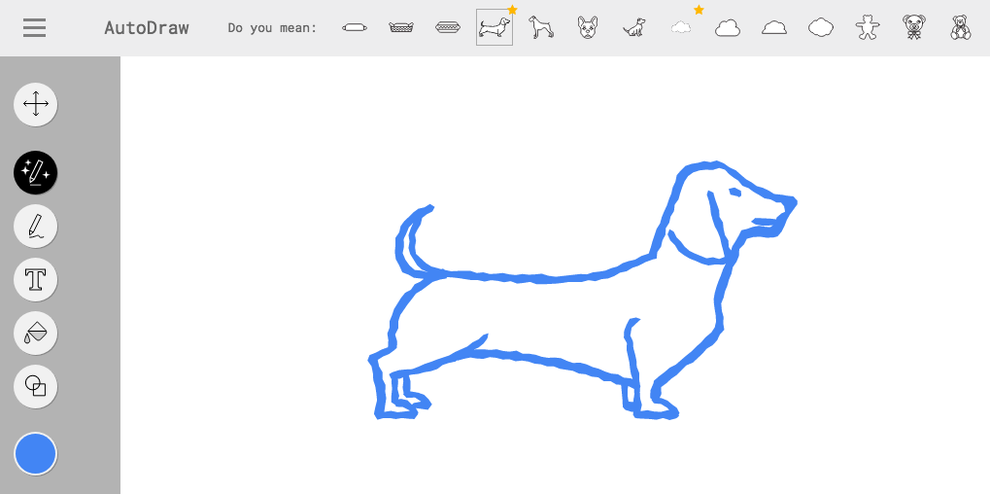Pick the bear with bow tie suggestion

pyautogui.click(x=914, y=28)
